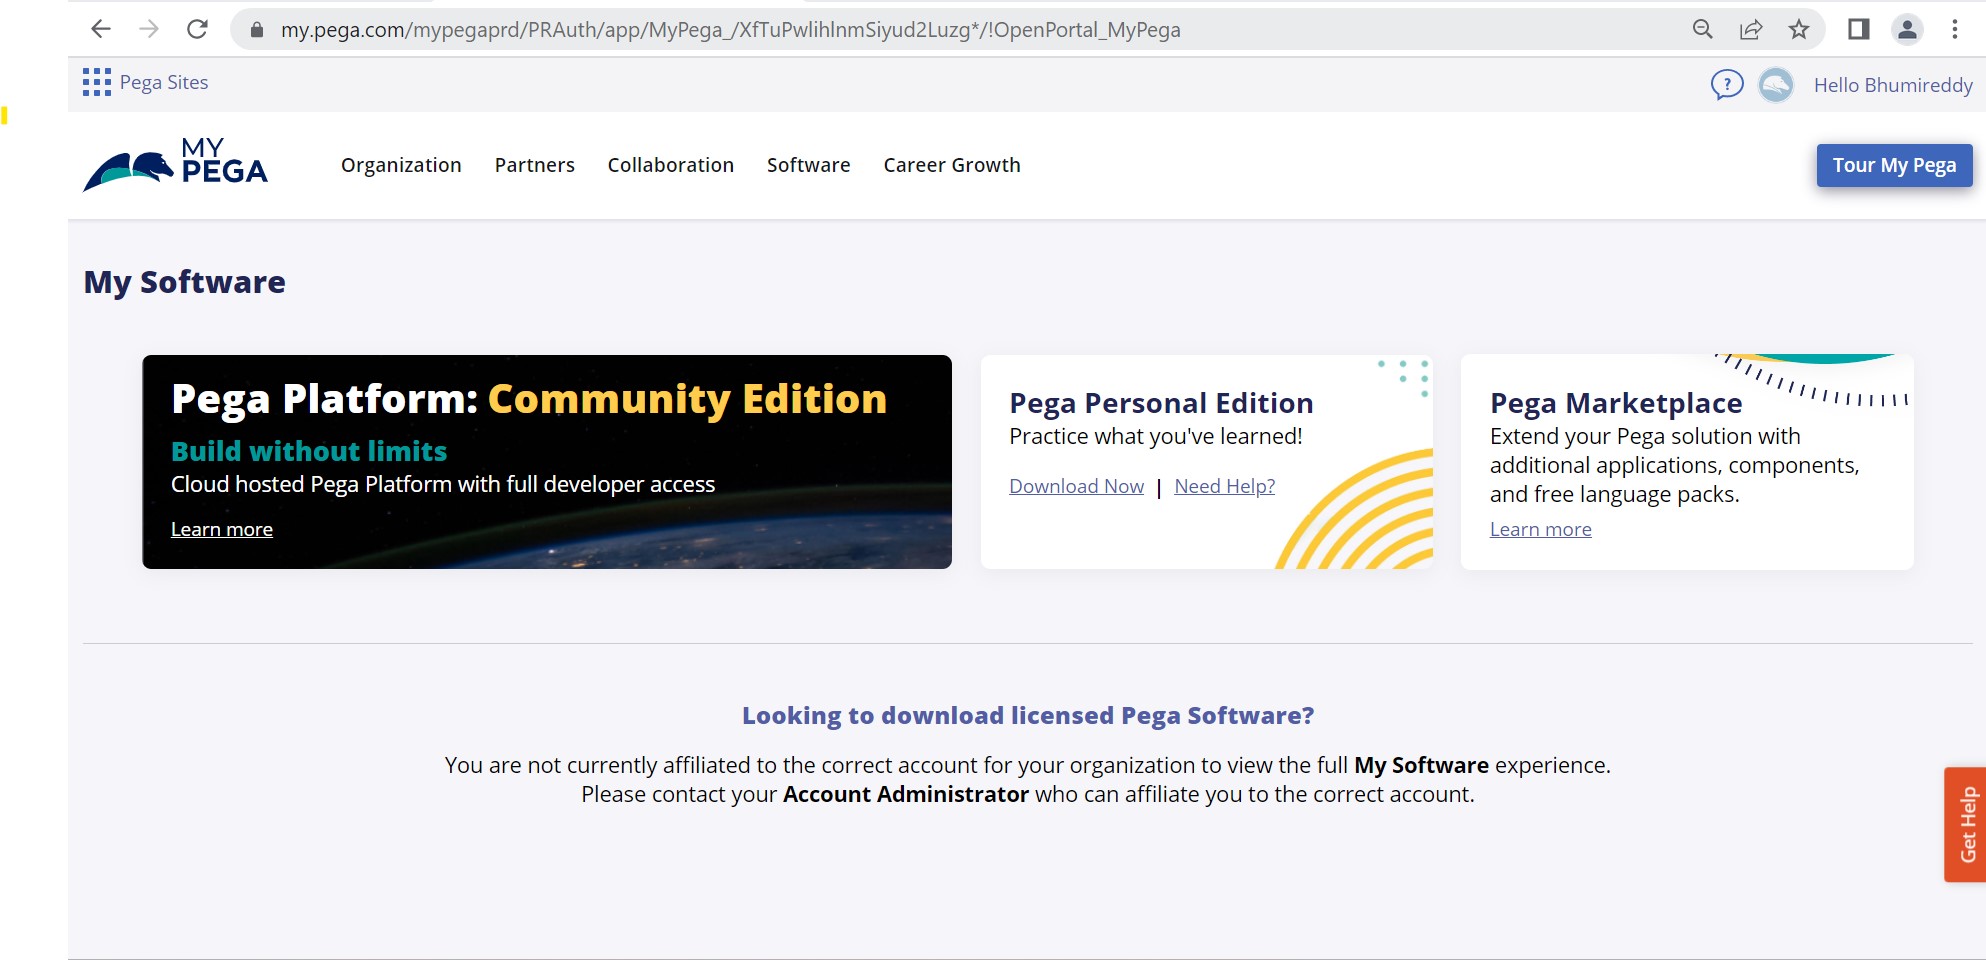Bookmark this page with the star icon
Viewport: 1986px width, 960px height.
tap(1799, 29)
